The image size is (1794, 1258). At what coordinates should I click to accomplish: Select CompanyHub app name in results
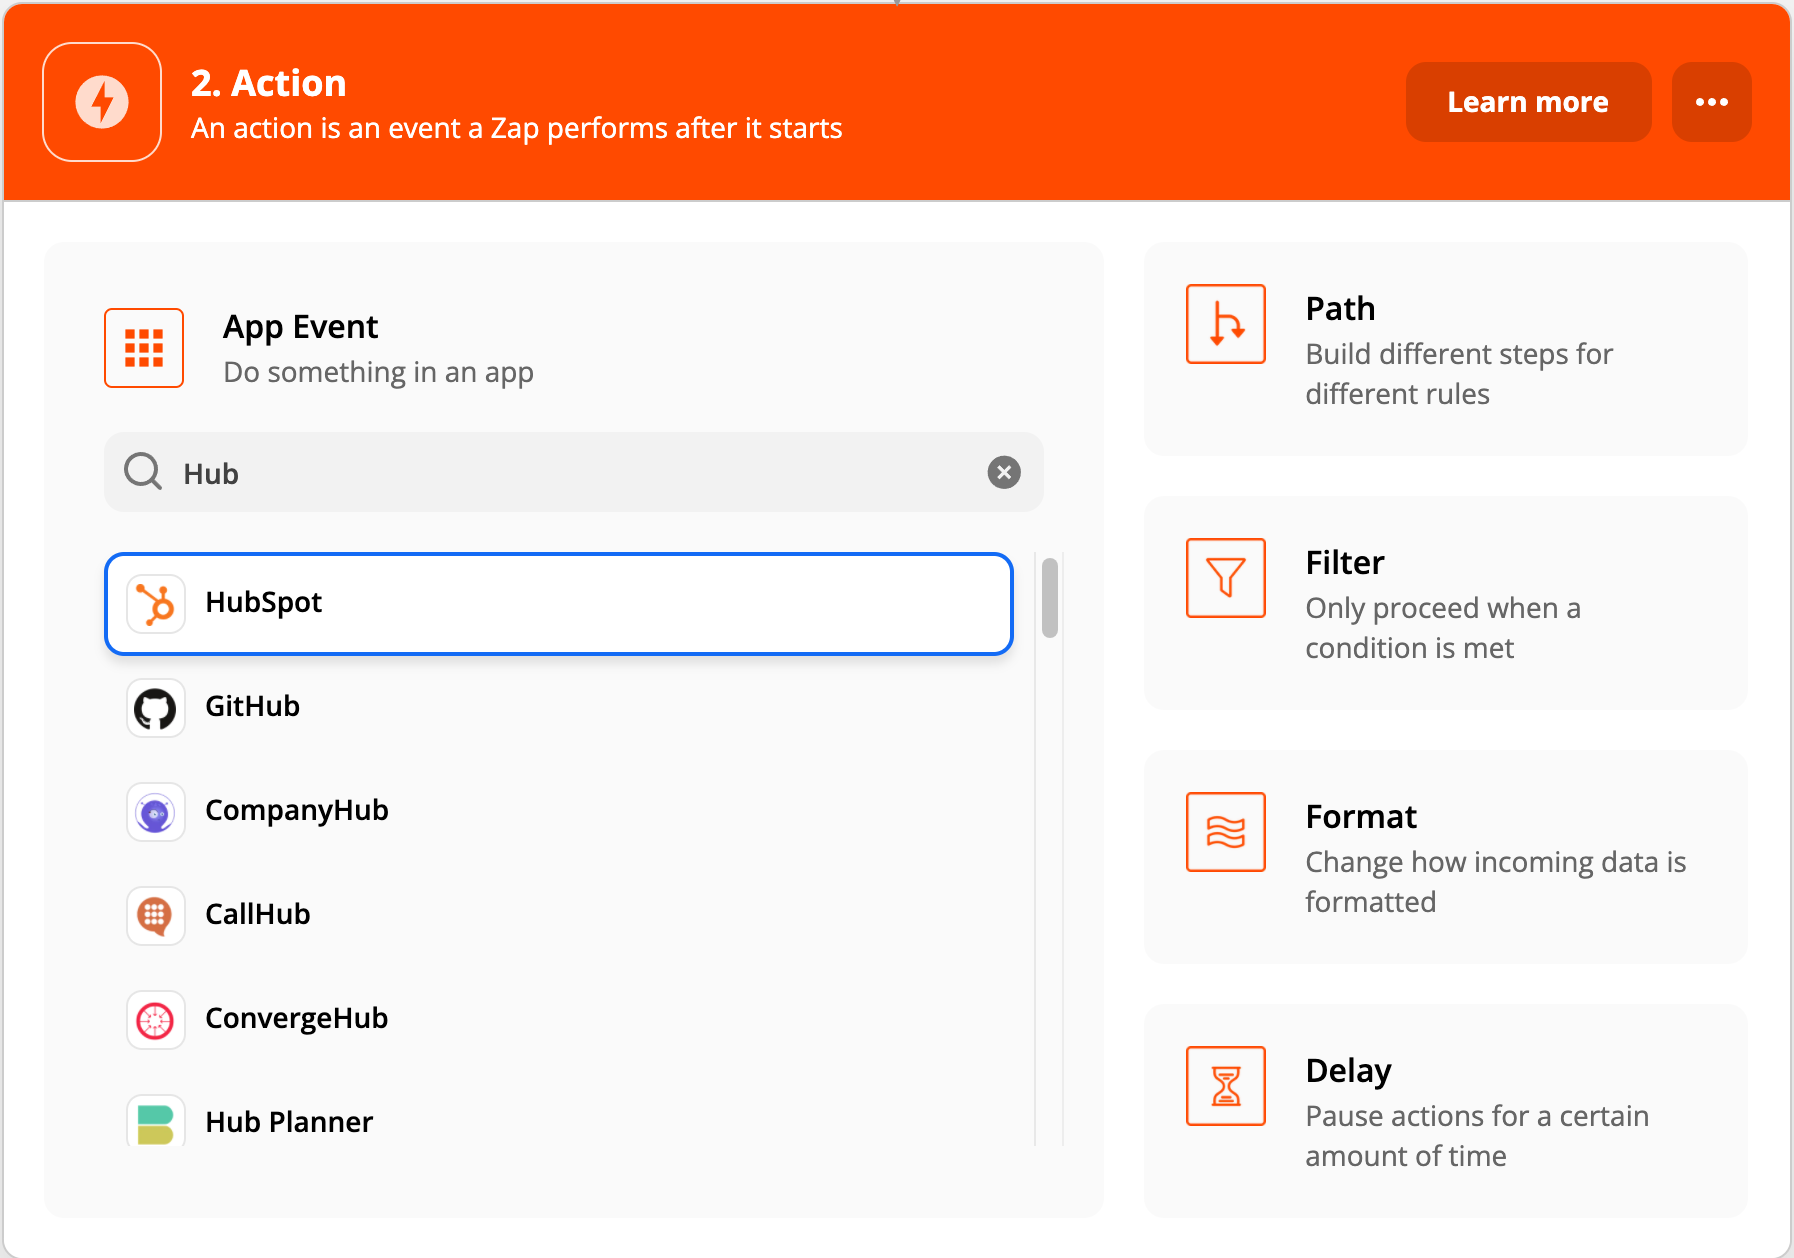point(297,810)
